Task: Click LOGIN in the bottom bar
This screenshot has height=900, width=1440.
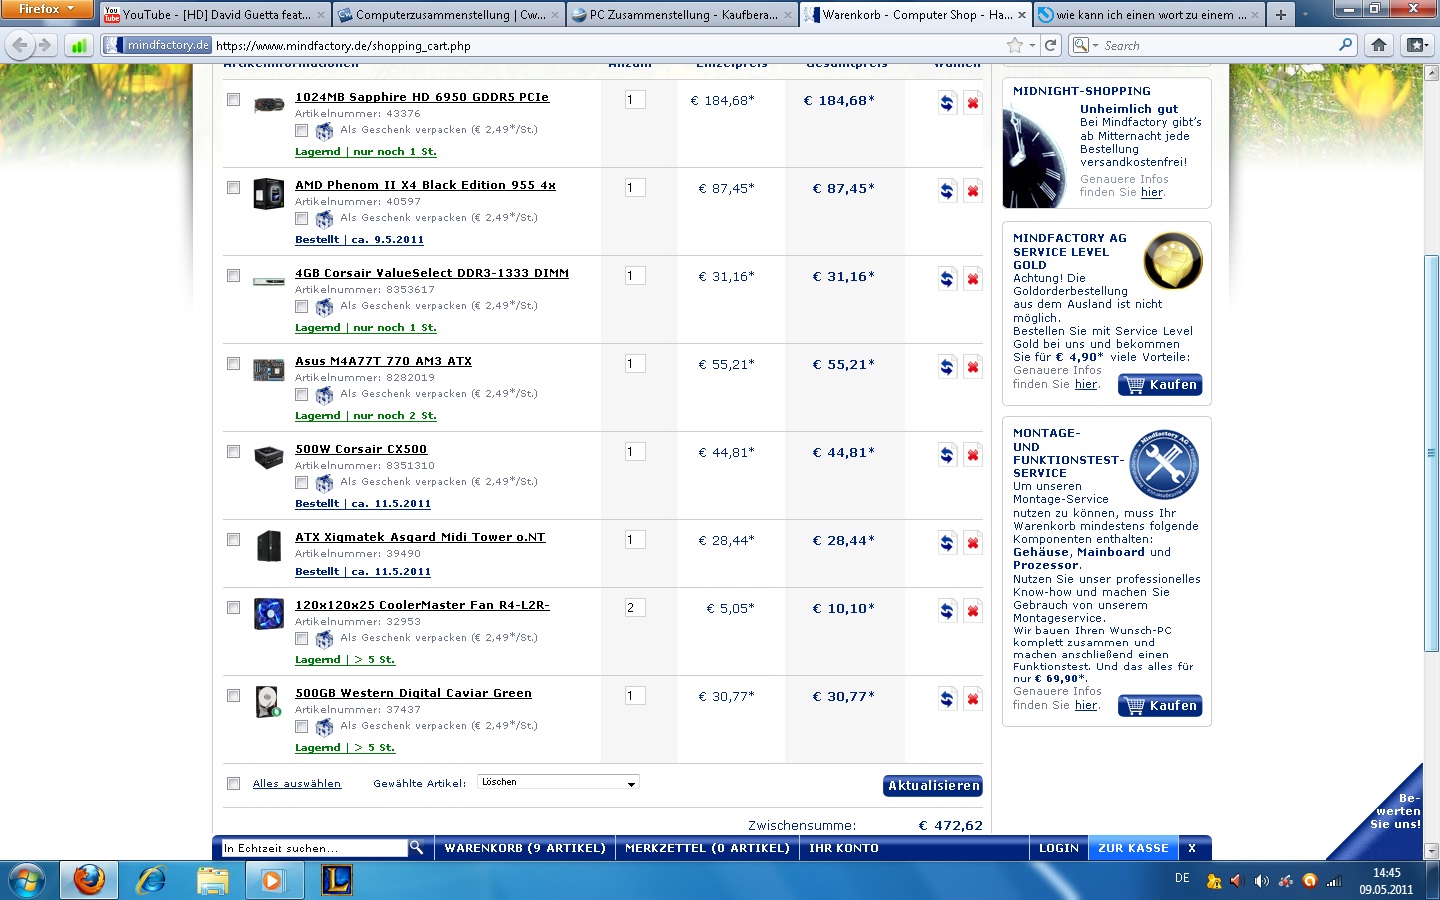Action: pyautogui.click(x=1058, y=847)
